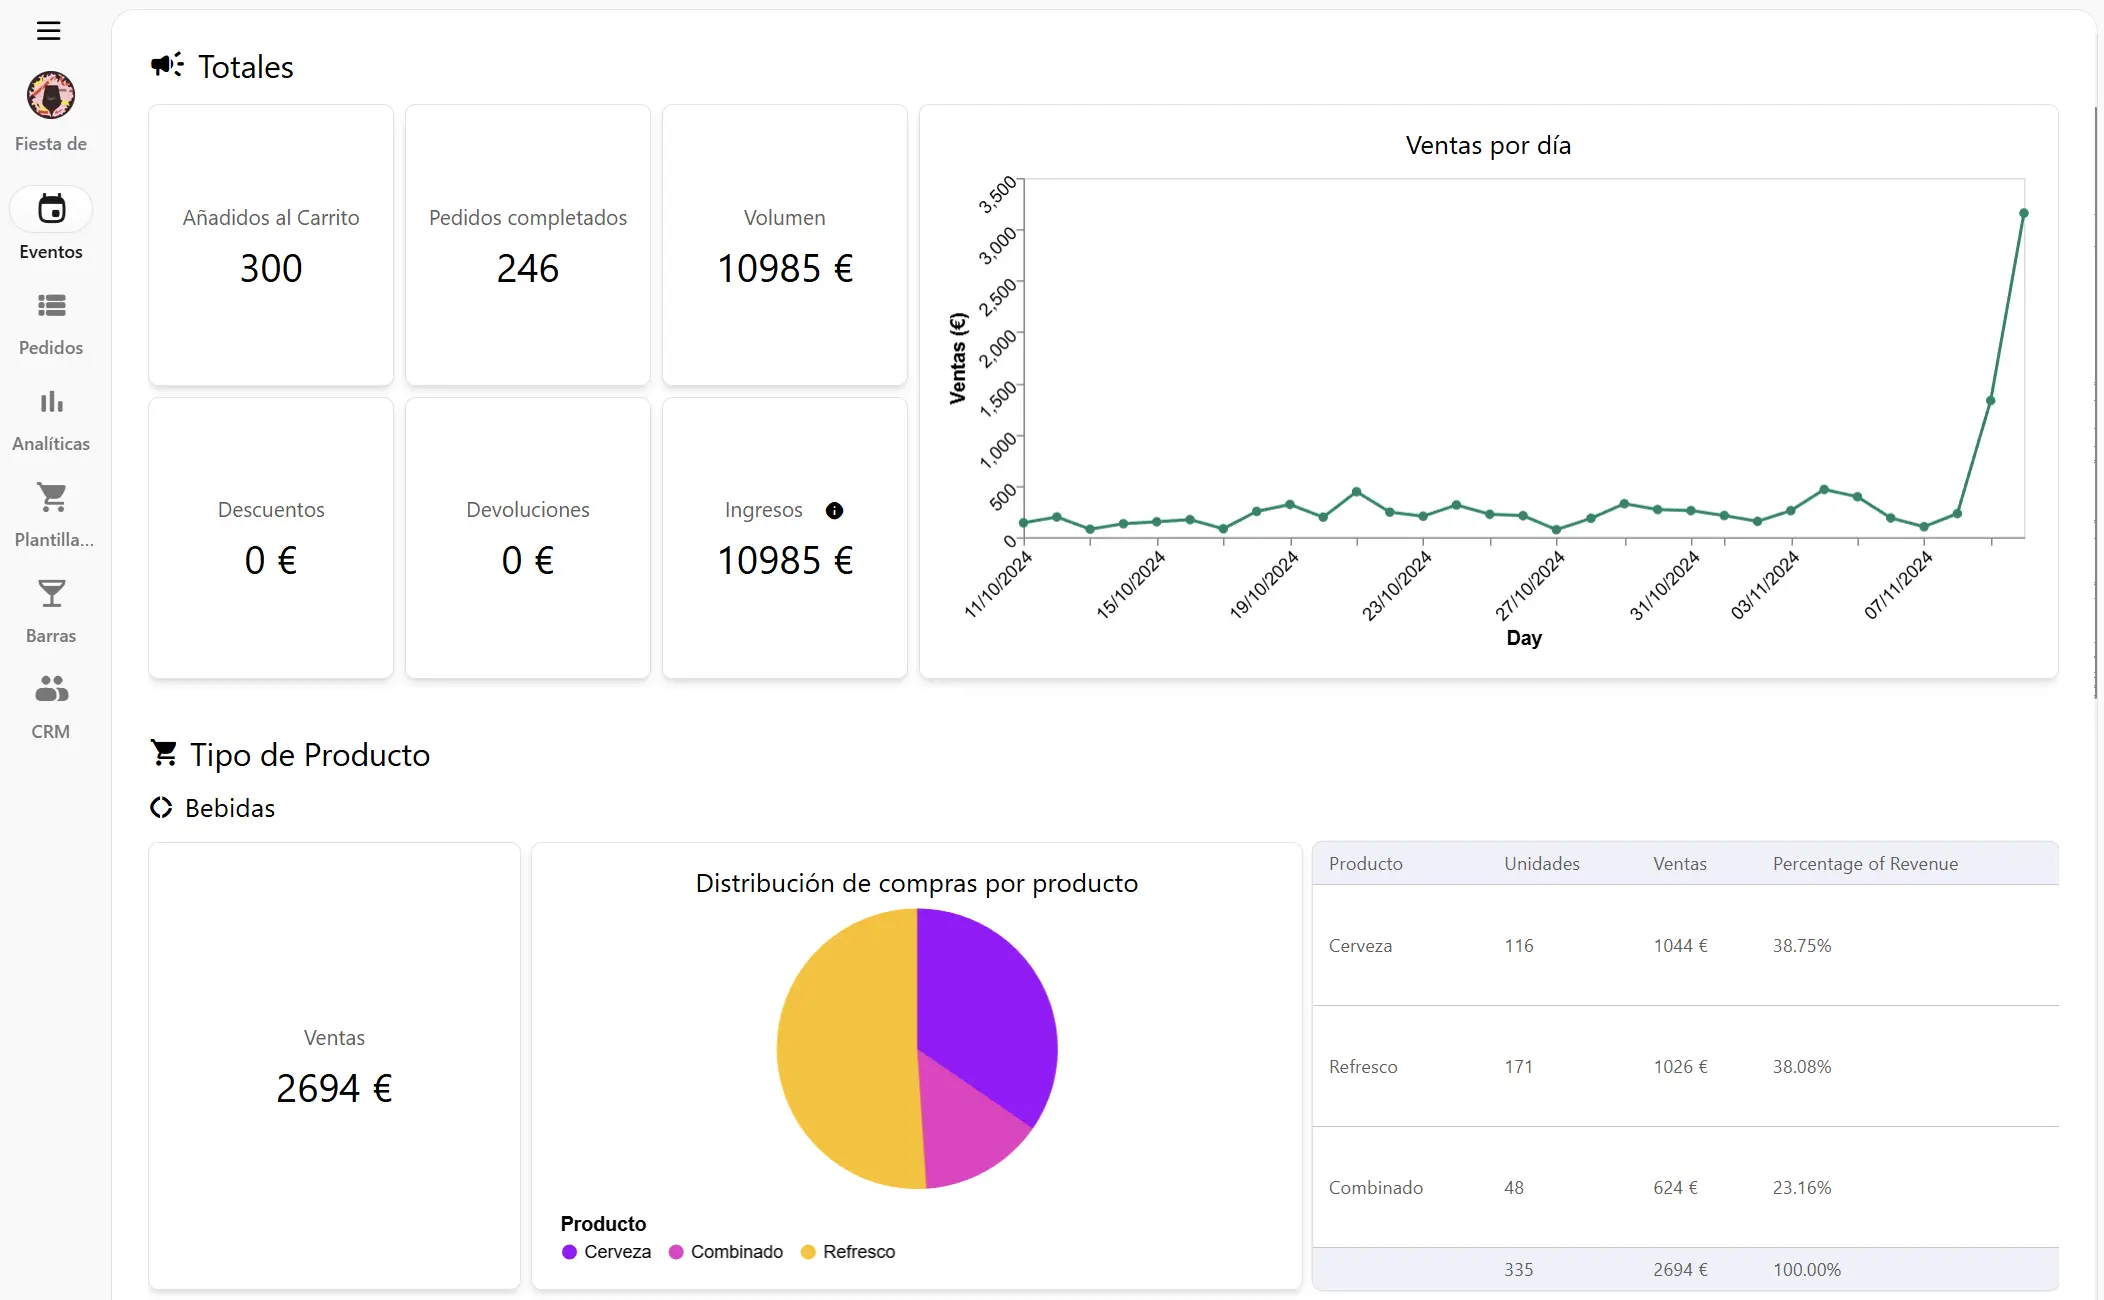Click the Tipo de Producto cart icon
Image resolution: width=2104 pixels, height=1300 pixels.
164,753
